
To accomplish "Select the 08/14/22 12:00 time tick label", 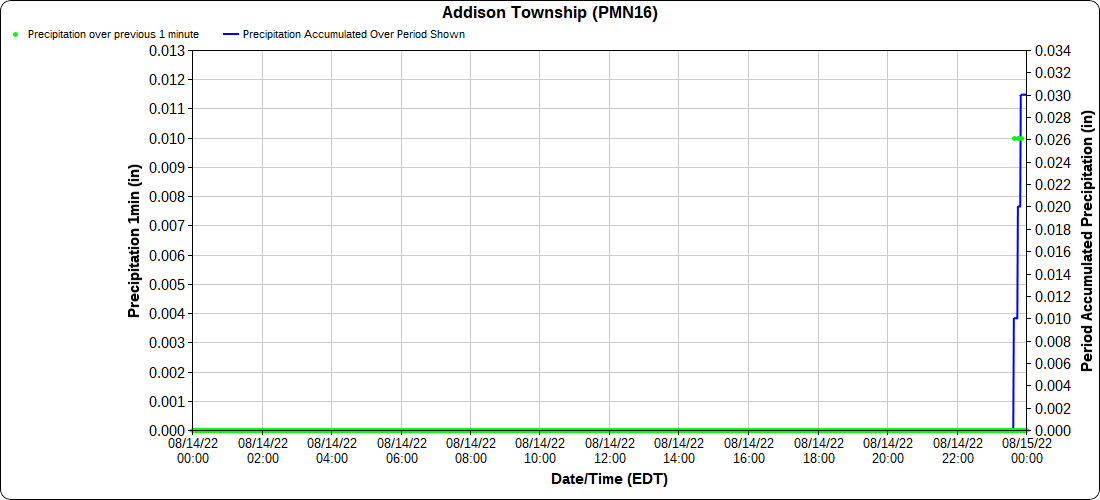I will click(x=609, y=450).
